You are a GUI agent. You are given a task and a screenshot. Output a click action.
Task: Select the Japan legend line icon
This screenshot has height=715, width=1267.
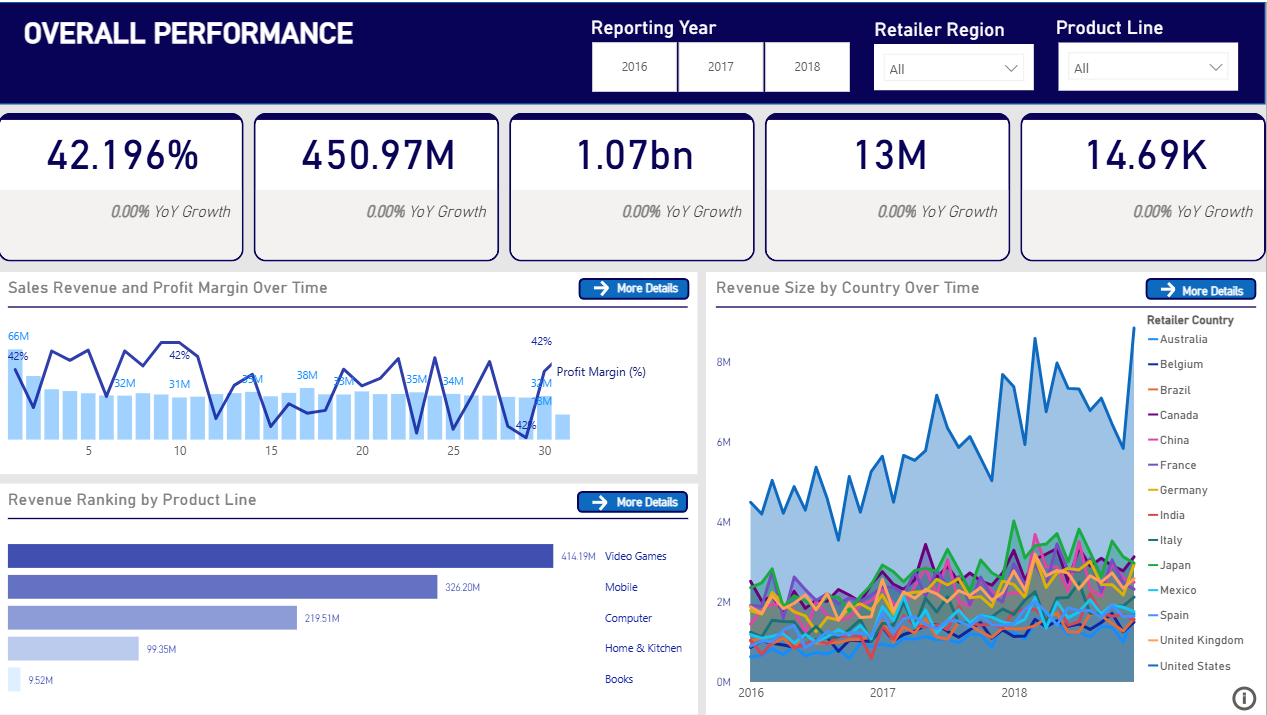coord(1153,565)
